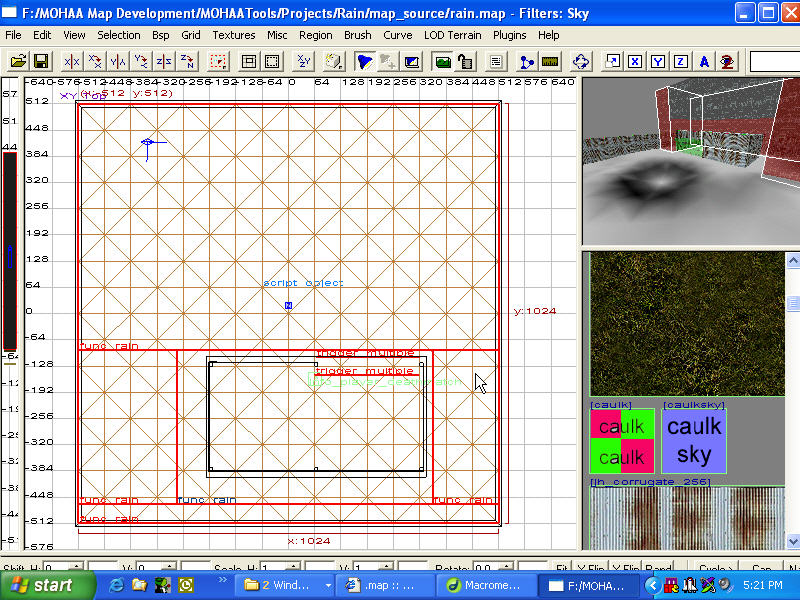Expand the hidden system tray icons
Image resolution: width=800 pixels, height=600 pixels.
(652, 585)
